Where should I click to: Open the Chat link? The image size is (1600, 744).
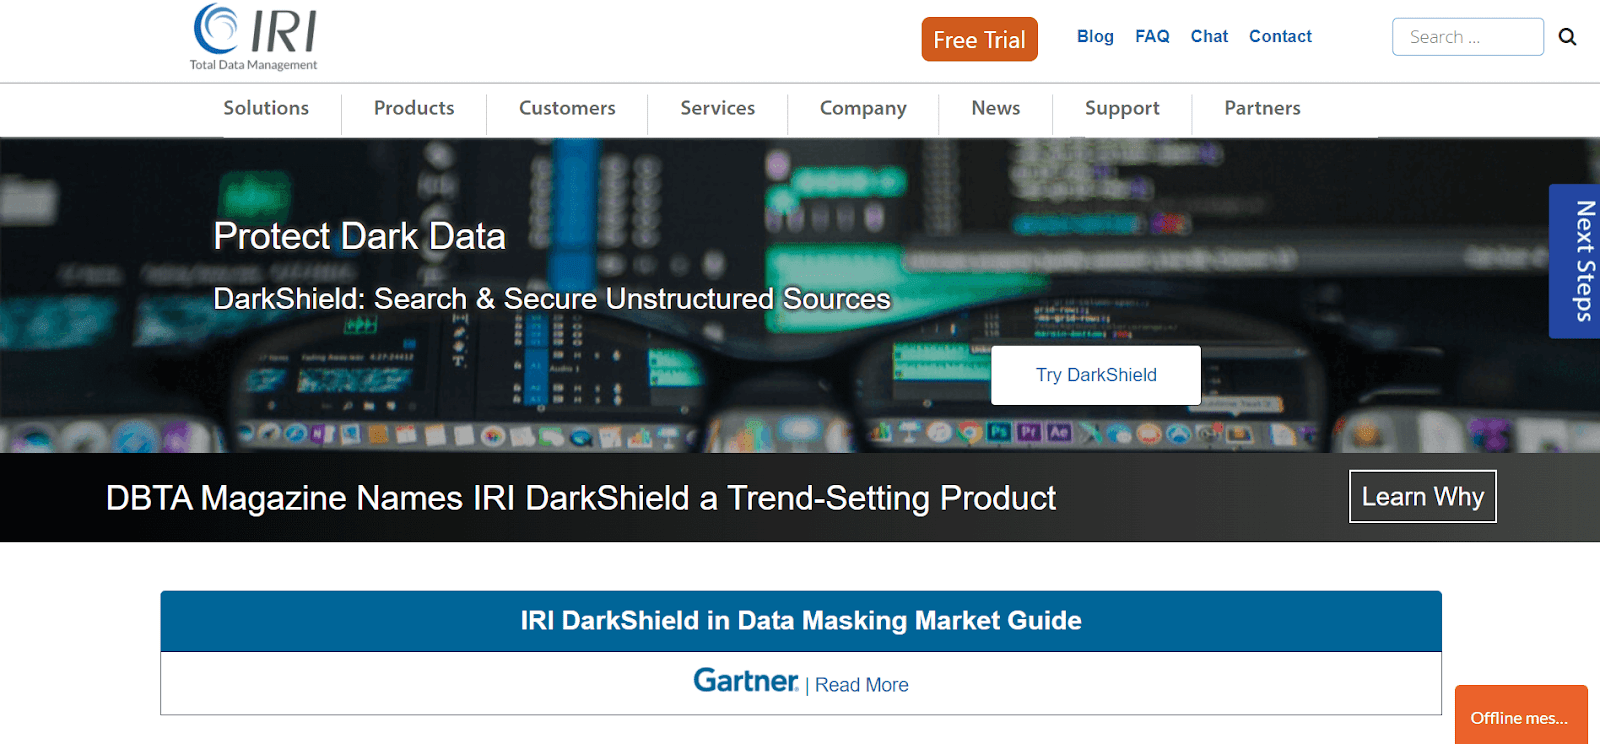[1209, 36]
